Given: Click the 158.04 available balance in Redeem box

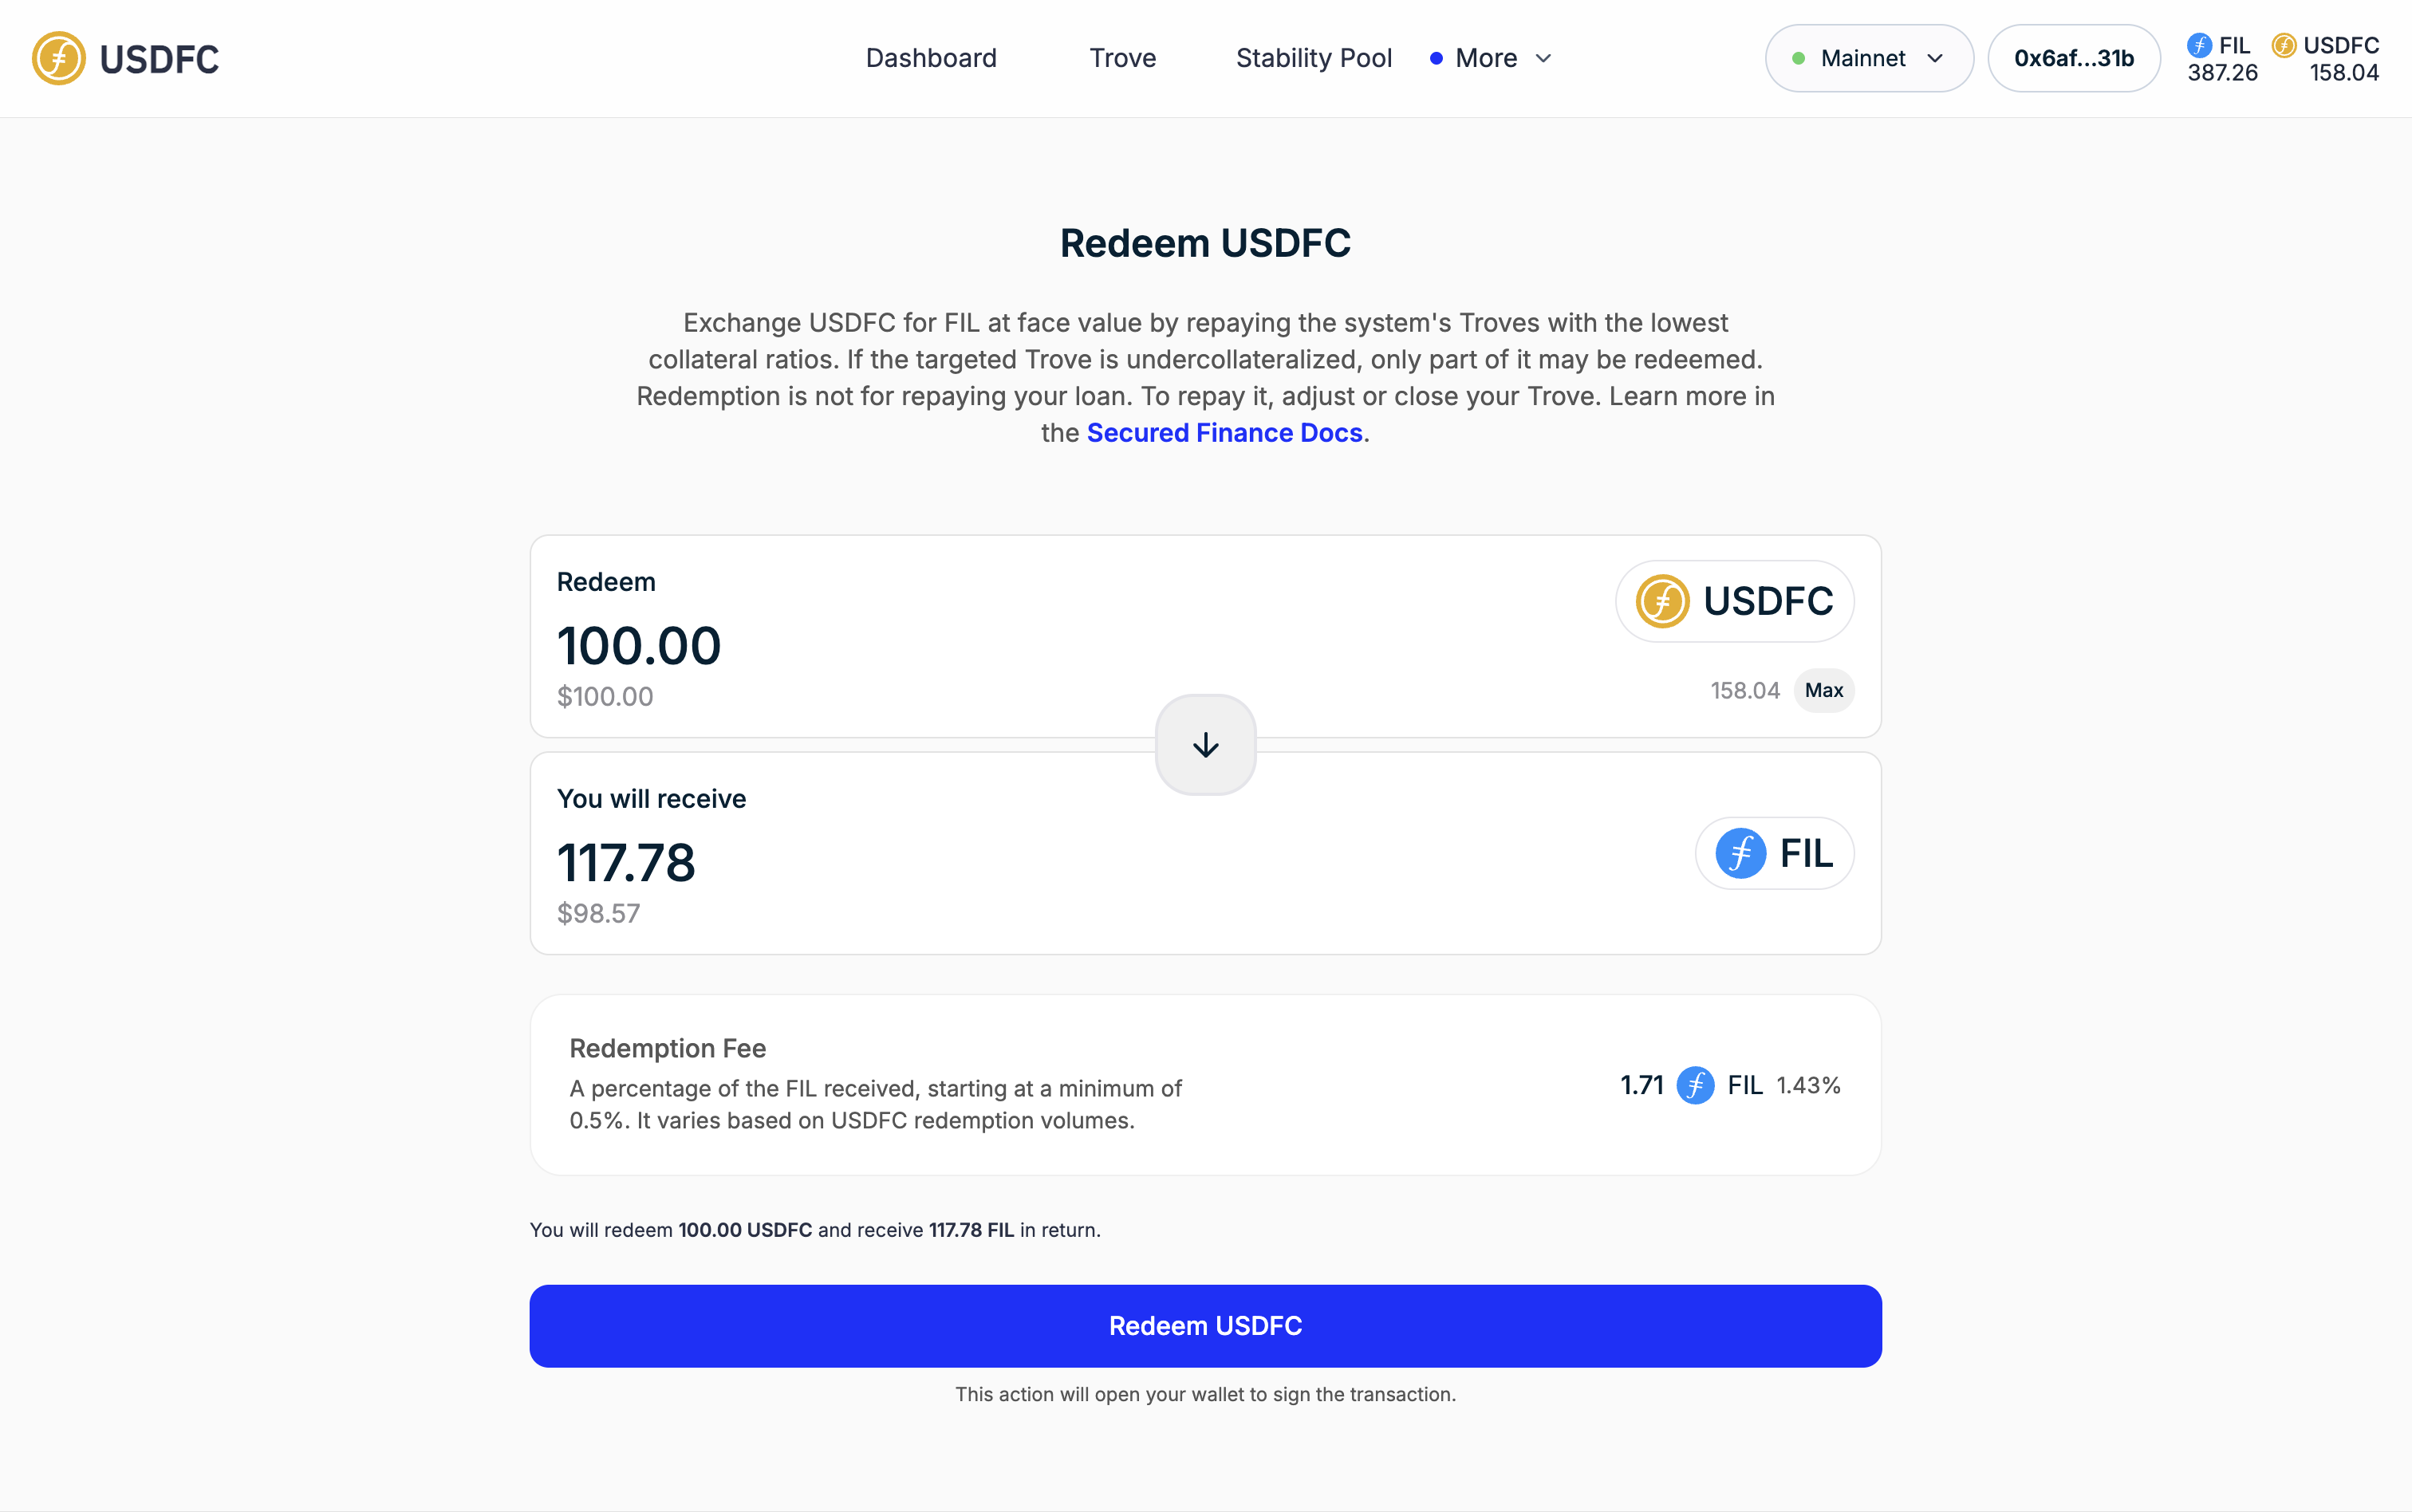Looking at the screenshot, I should pos(1744,691).
